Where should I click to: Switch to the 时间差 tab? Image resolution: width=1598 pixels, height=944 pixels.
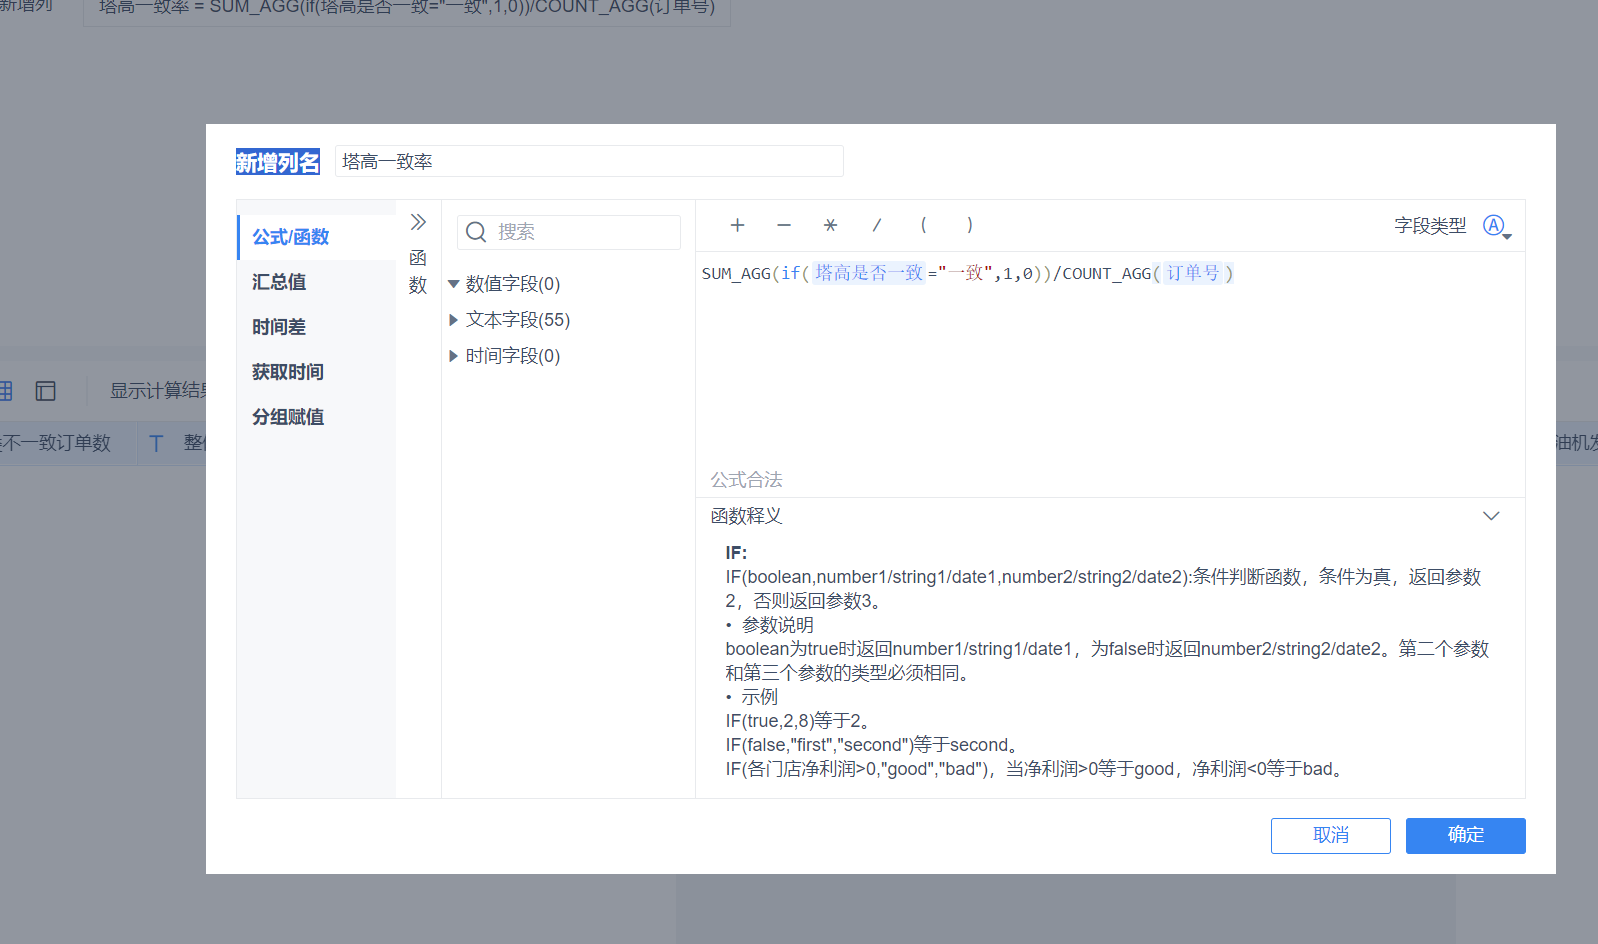(x=317, y=327)
